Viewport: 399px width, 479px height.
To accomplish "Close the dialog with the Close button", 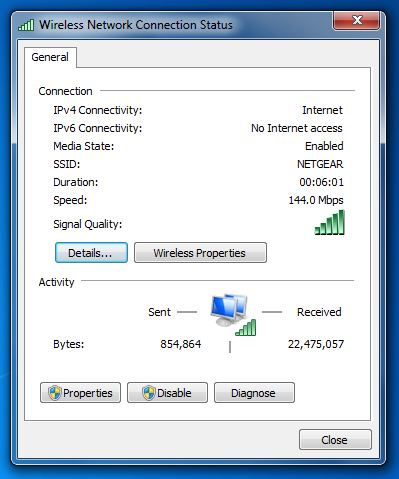I will tap(335, 440).
